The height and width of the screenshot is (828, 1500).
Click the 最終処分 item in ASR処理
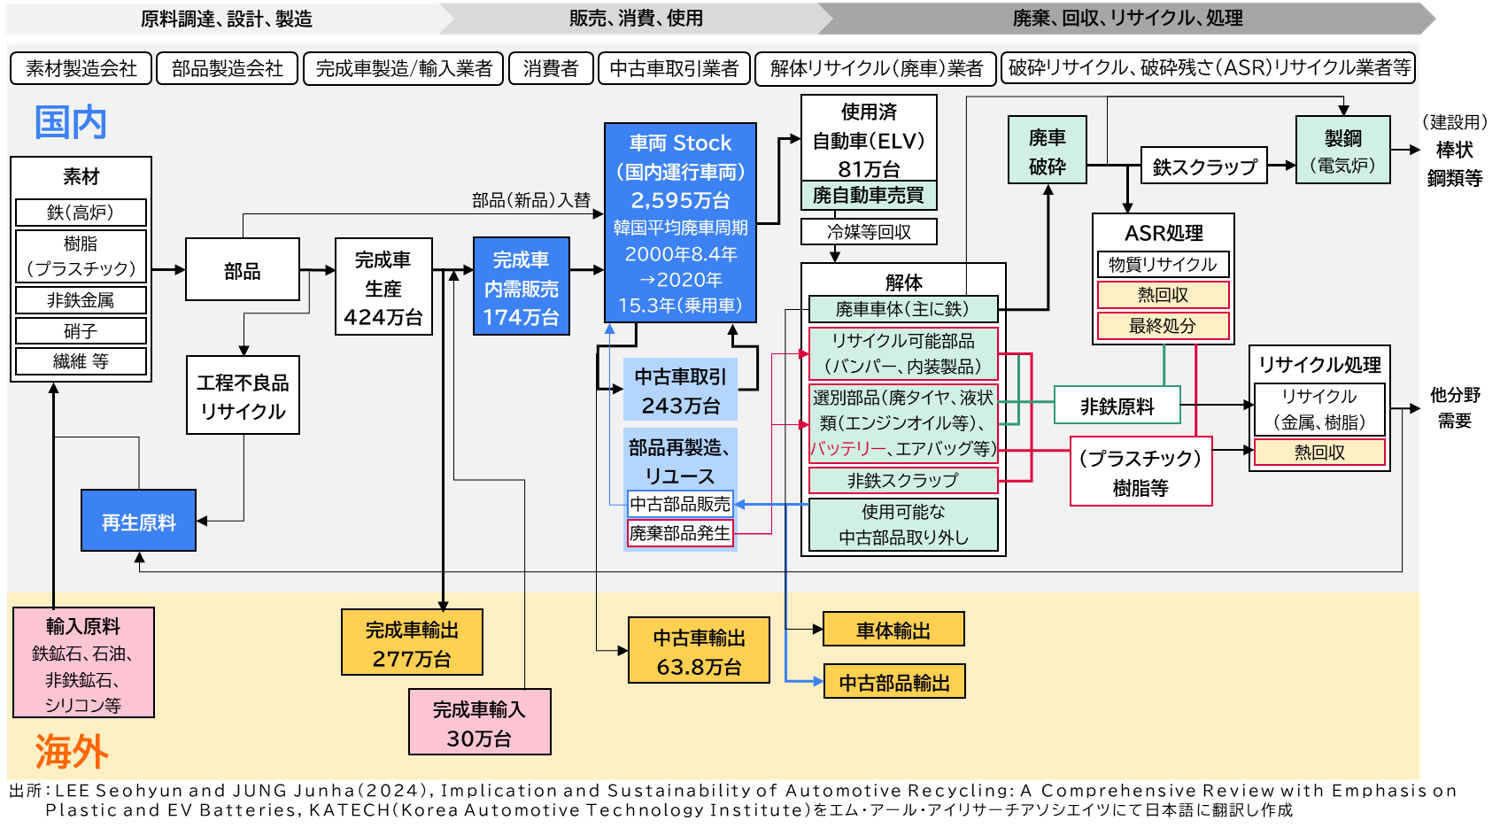[1162, 326]
